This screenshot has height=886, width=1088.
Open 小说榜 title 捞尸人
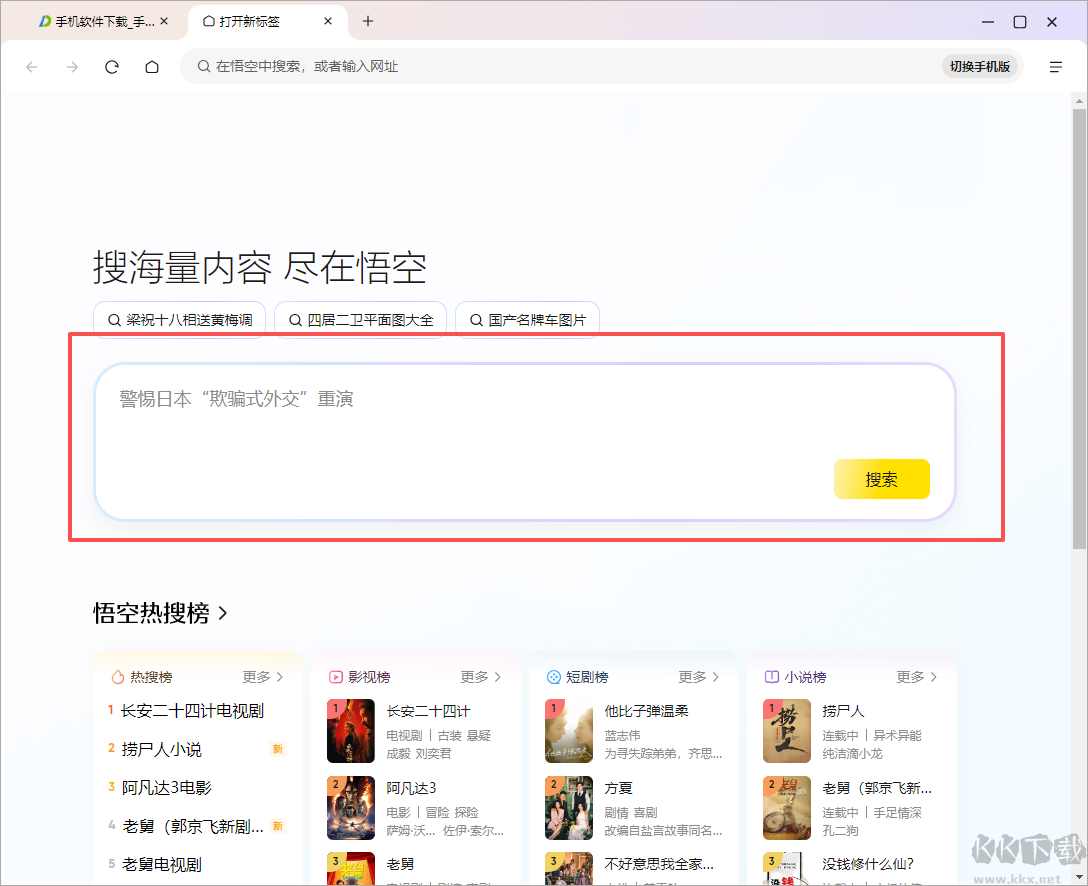coord(843,711)
